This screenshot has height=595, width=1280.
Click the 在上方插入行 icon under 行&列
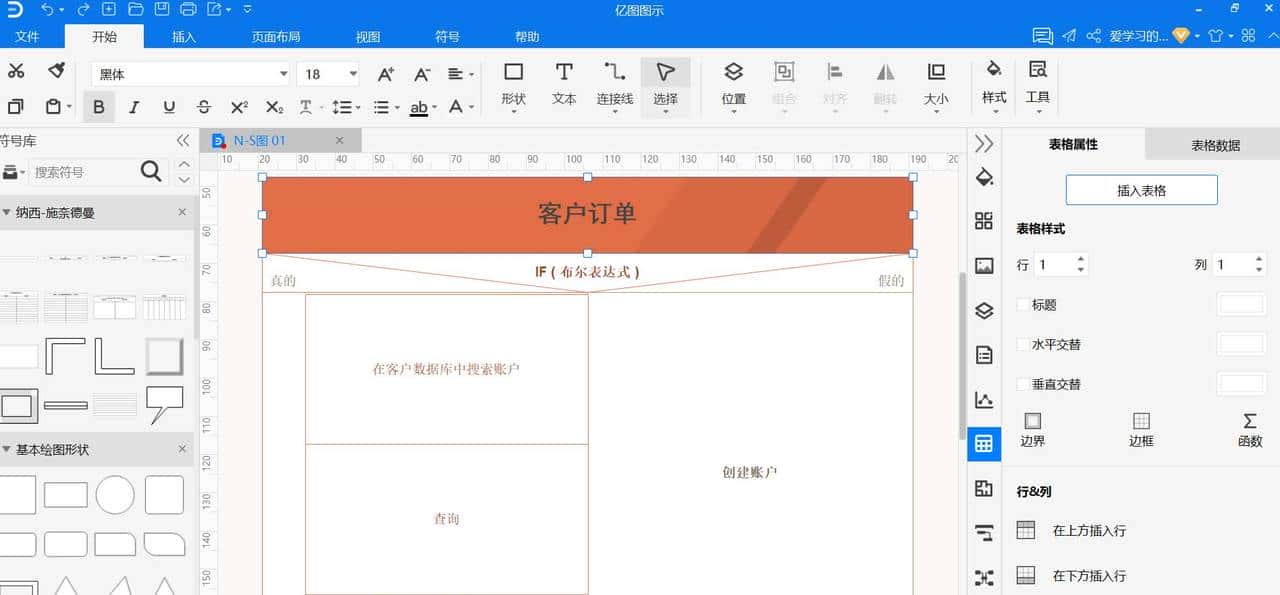[x=1024, y=530]
